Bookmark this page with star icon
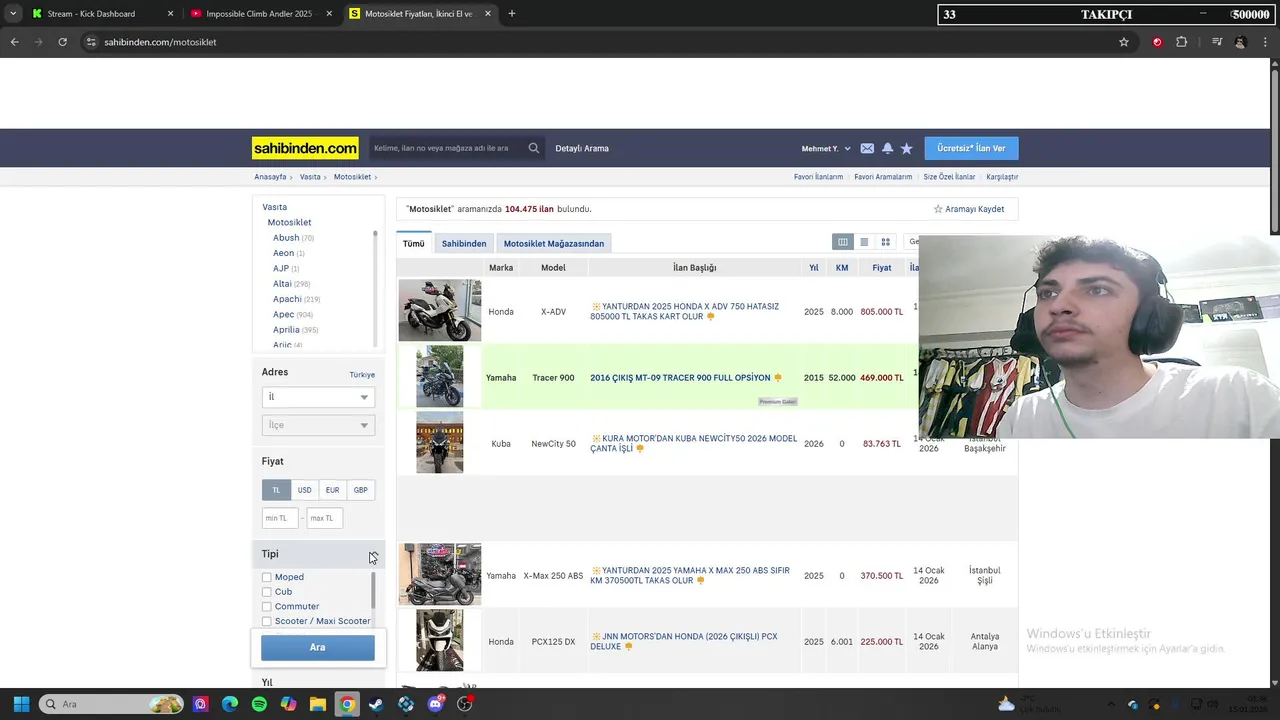Image resolution: width=1280 pixels, height=720 pixels. pos(1124,42)
